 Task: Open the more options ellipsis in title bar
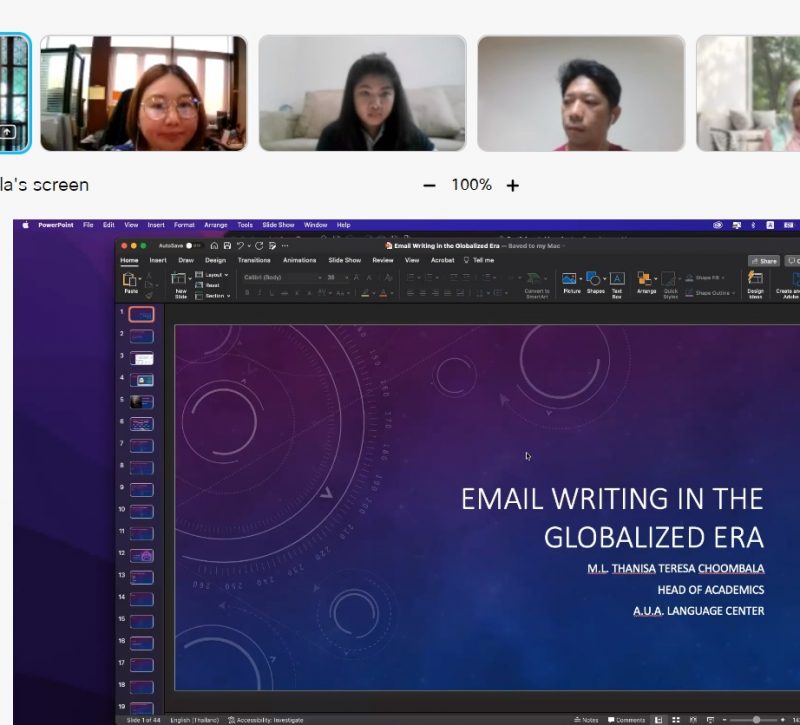pyautogui.click(x=285, y=246)
